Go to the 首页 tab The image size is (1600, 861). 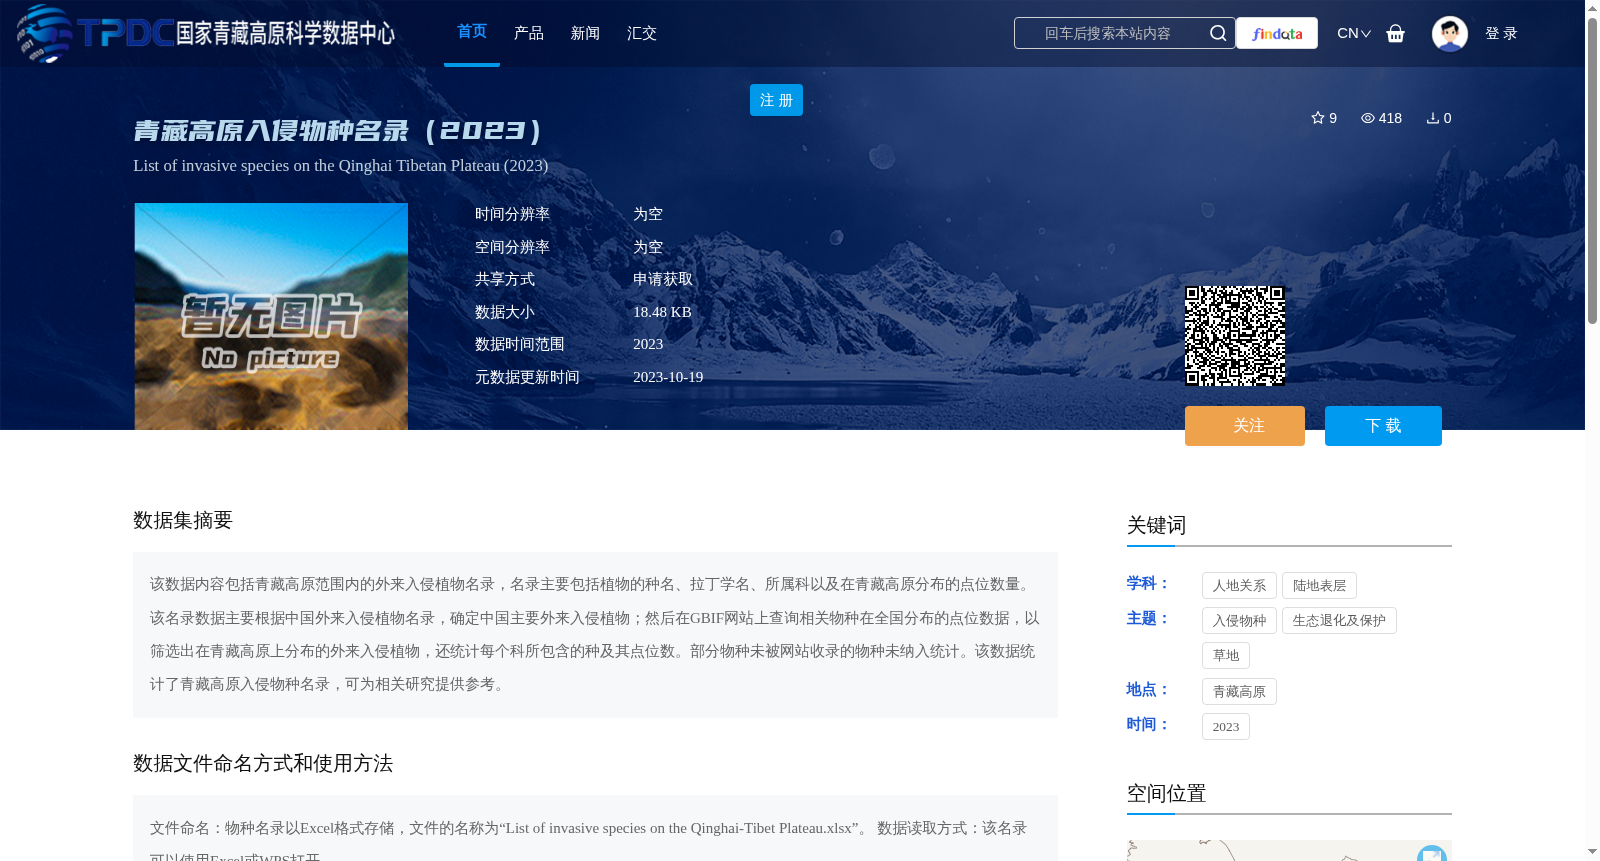(472, 32)
